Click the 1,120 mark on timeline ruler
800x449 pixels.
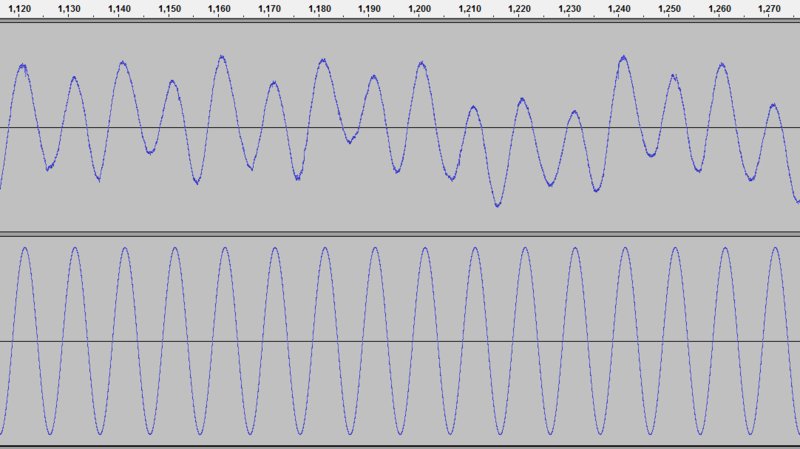click(19, 9)
